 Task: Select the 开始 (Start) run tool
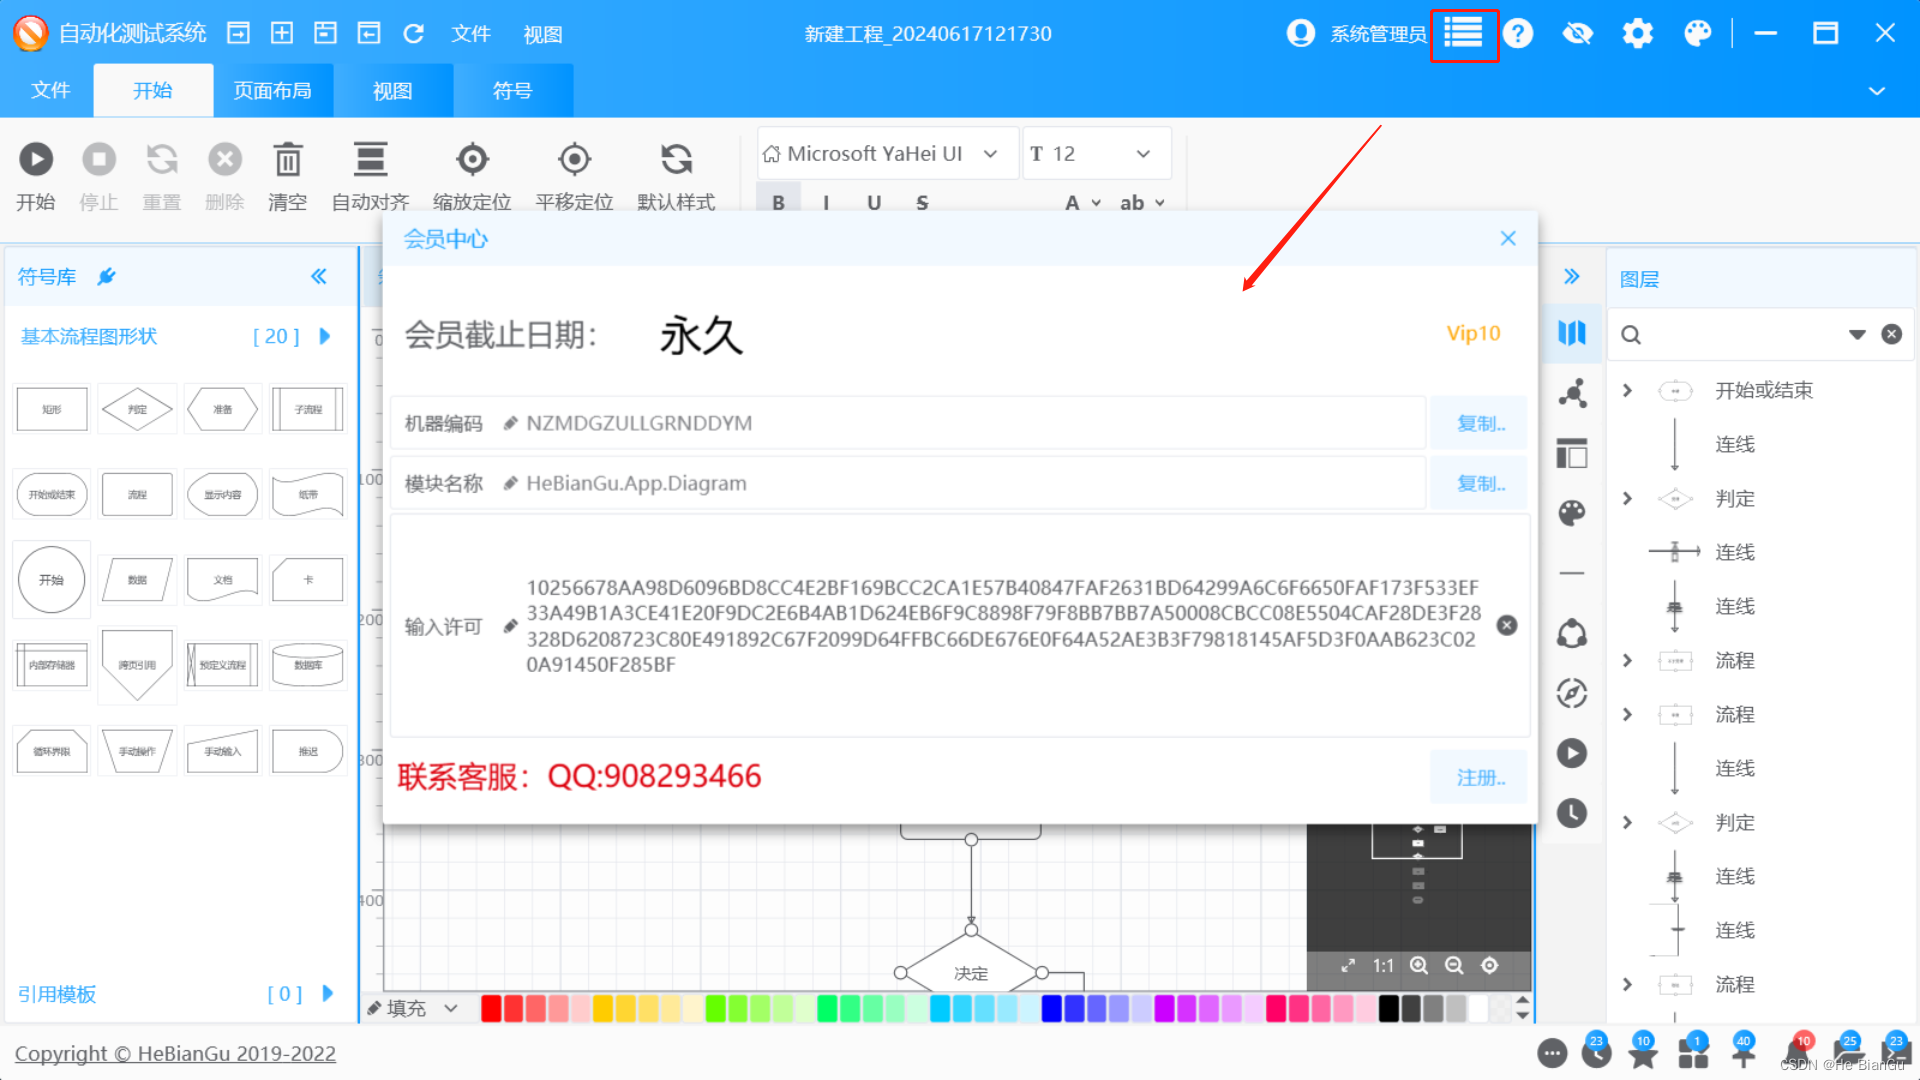(36, 159)
